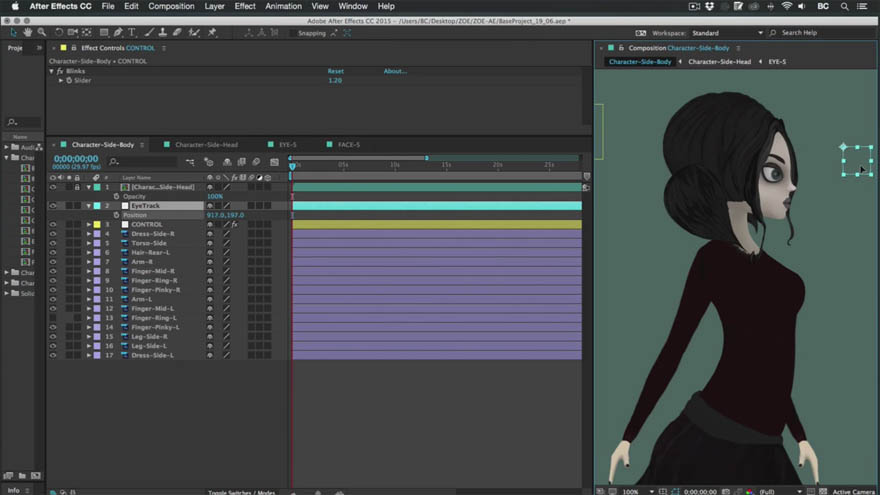This screenshot has width=880, height=495.
Task: Select the Eraser tool
Action: click(177, 33)
